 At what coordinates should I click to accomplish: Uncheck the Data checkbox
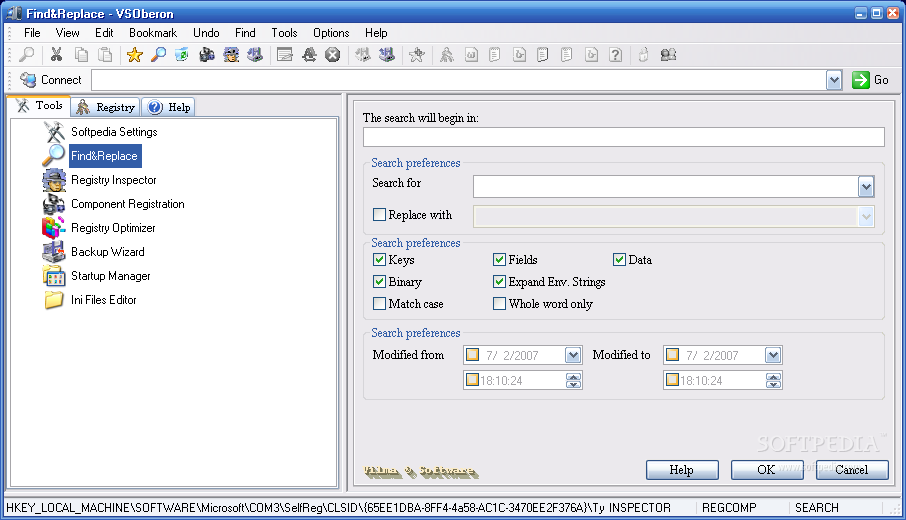coord(619,259)
